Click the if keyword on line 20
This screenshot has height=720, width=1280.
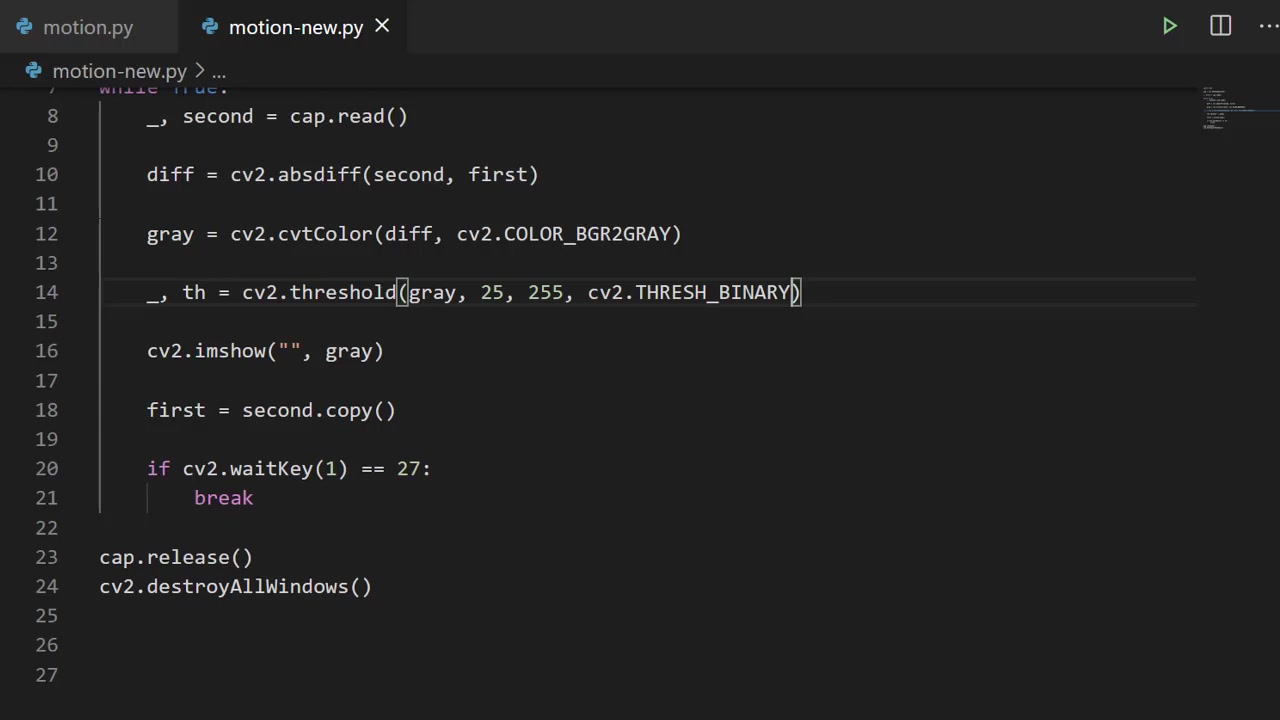click(159, 468)
